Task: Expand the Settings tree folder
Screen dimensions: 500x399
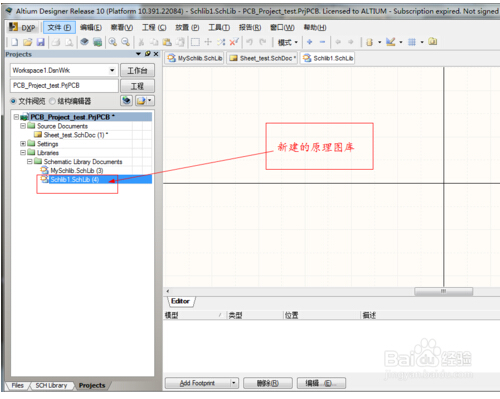Action: pos(23,144)
